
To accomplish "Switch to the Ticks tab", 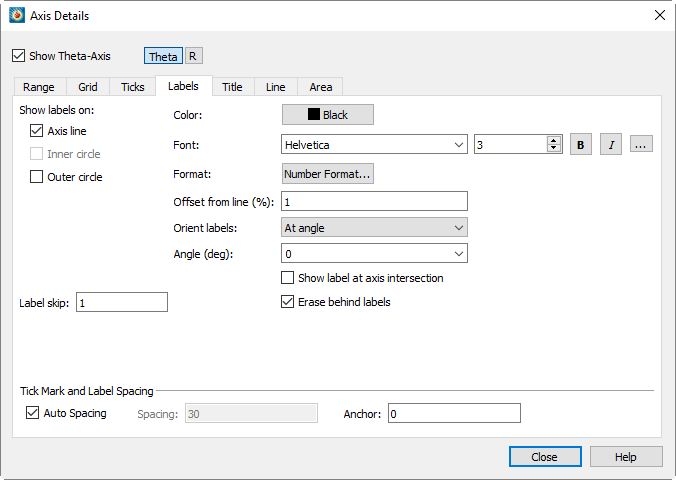I will [x=133, y=87].
